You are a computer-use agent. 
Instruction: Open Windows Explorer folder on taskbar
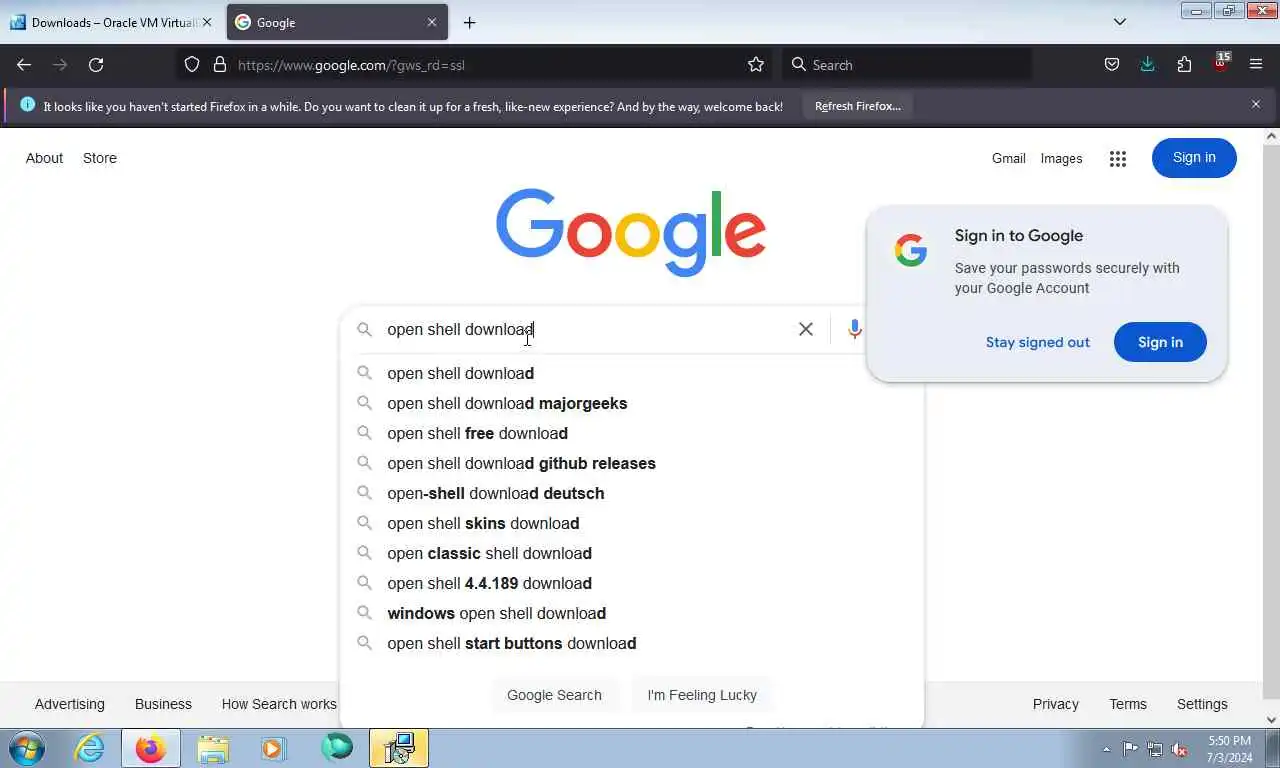[213, 748]
